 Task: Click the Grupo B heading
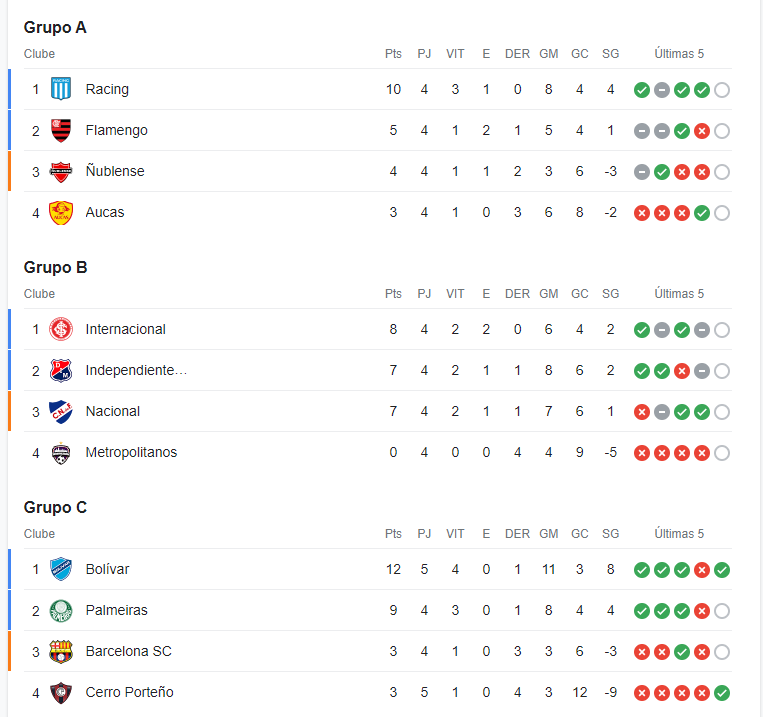[x=55, y=267]
